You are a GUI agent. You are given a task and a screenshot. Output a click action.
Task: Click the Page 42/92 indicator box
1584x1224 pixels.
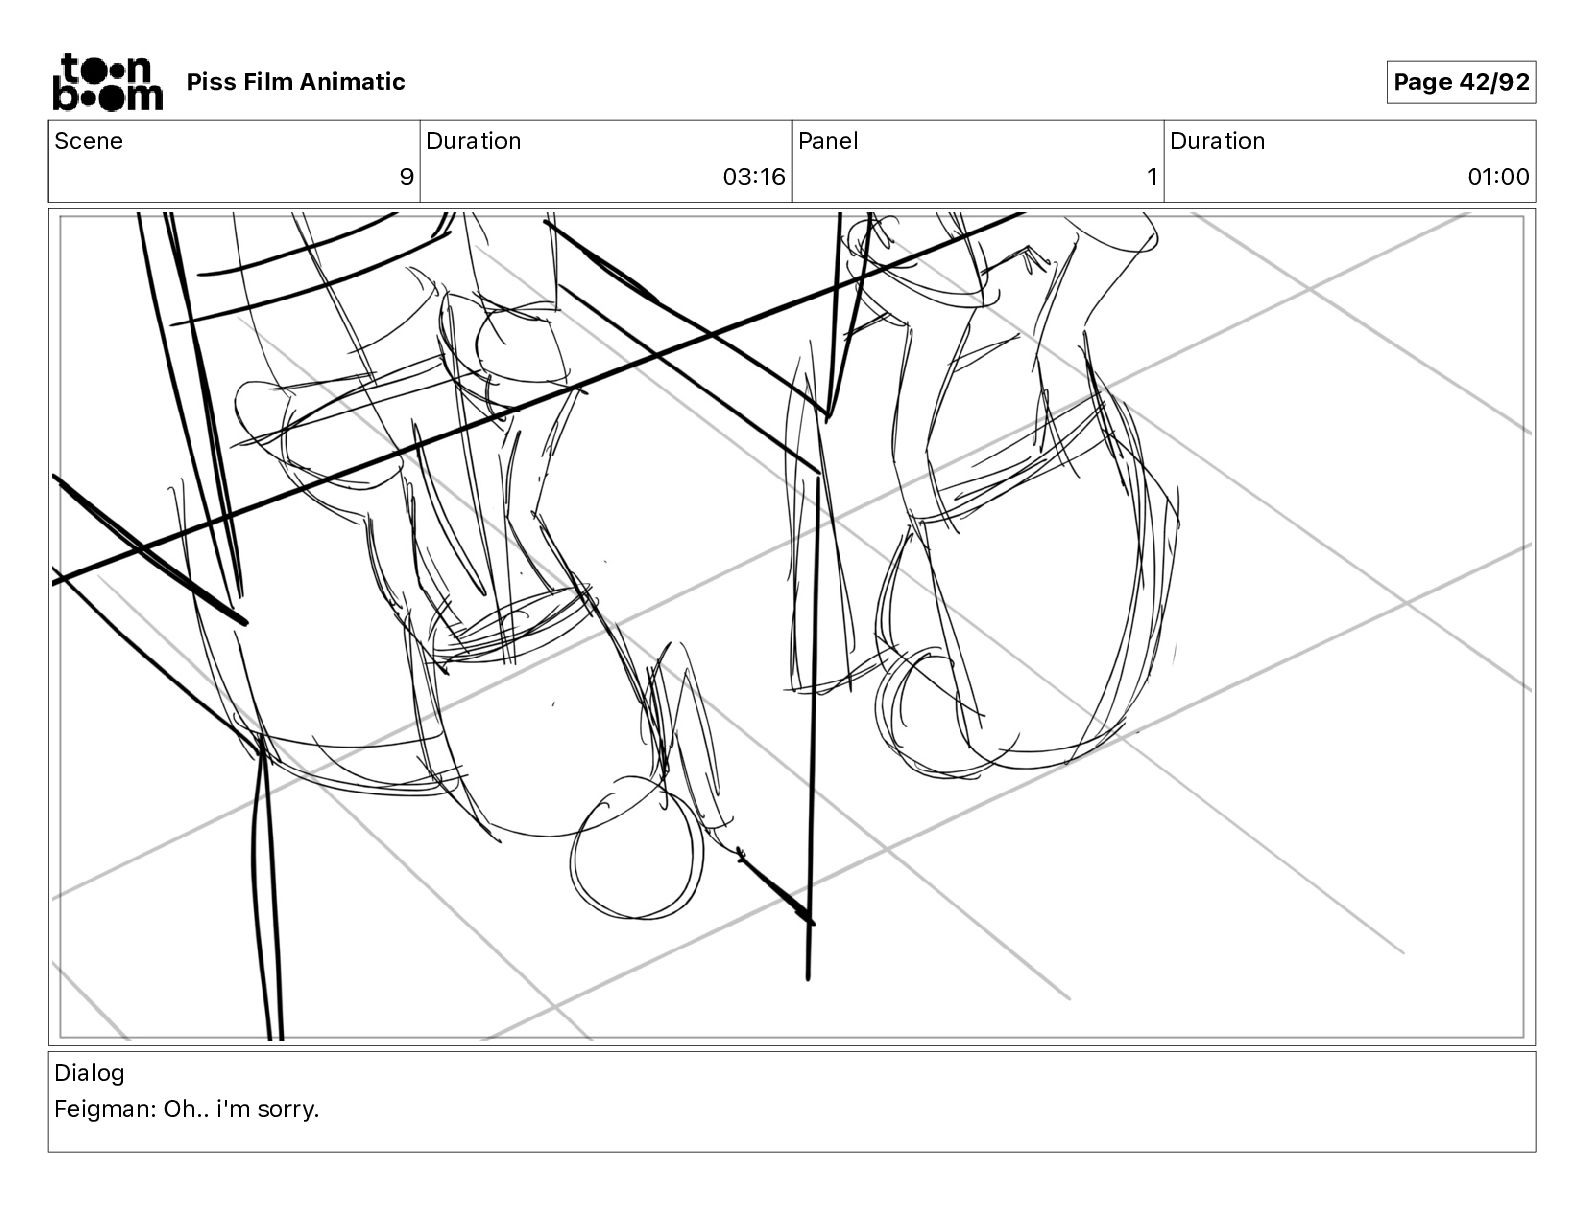[x=1461, y=82]
